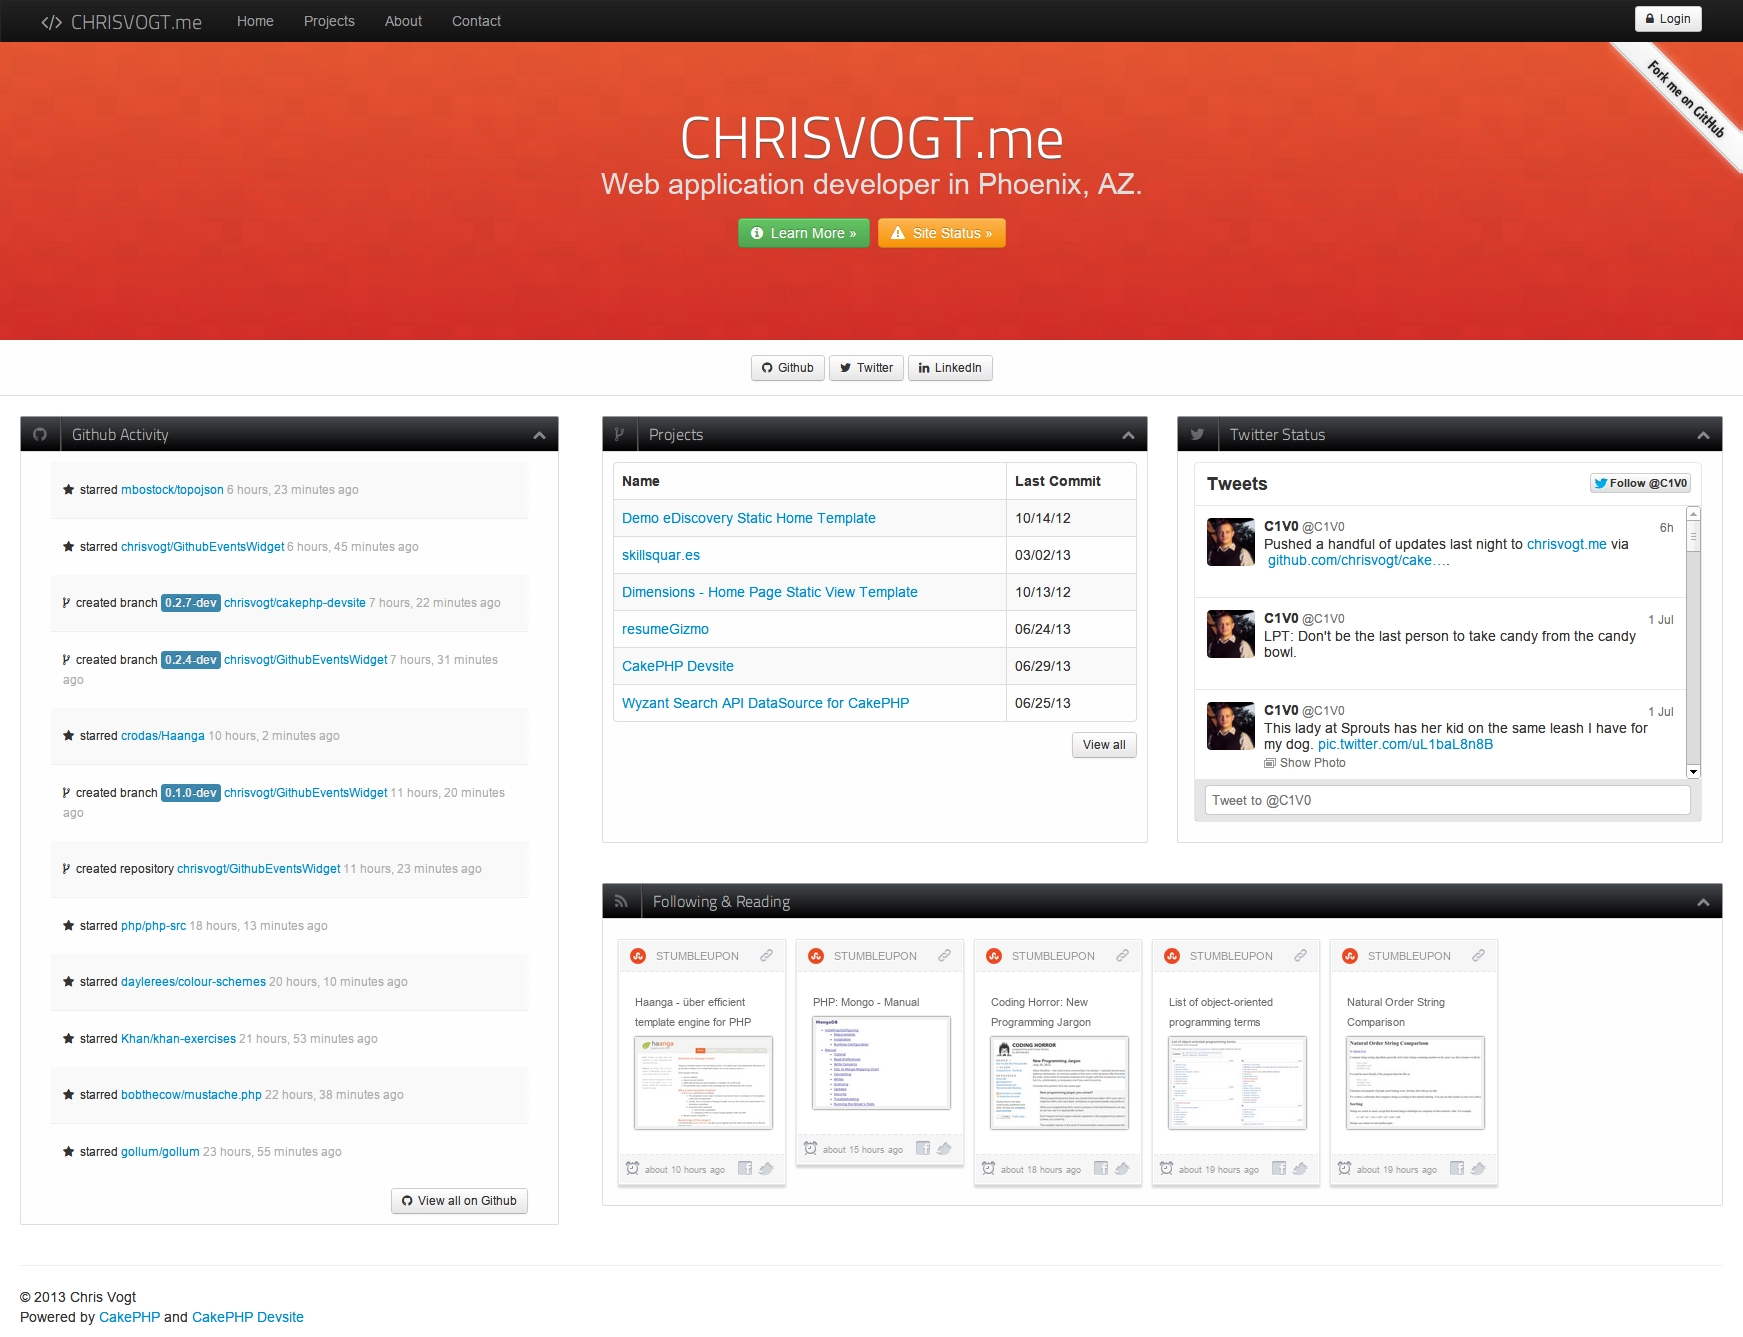Click the code brackets logo icon in navbar
The width and height of the screenshot is (1743, 1337).
(x=52, y=22)
